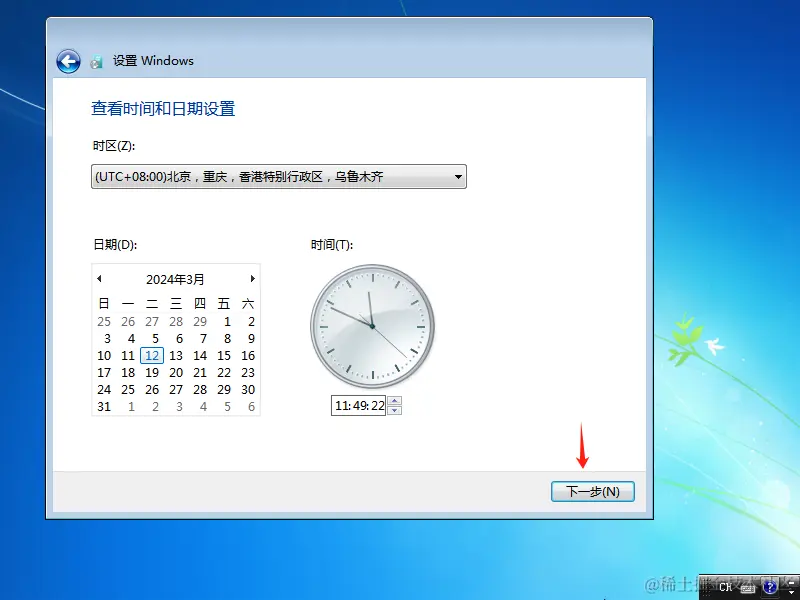Select black March 29 in fifth row
Screen dimensions: 800x600
tap(224, 390)
